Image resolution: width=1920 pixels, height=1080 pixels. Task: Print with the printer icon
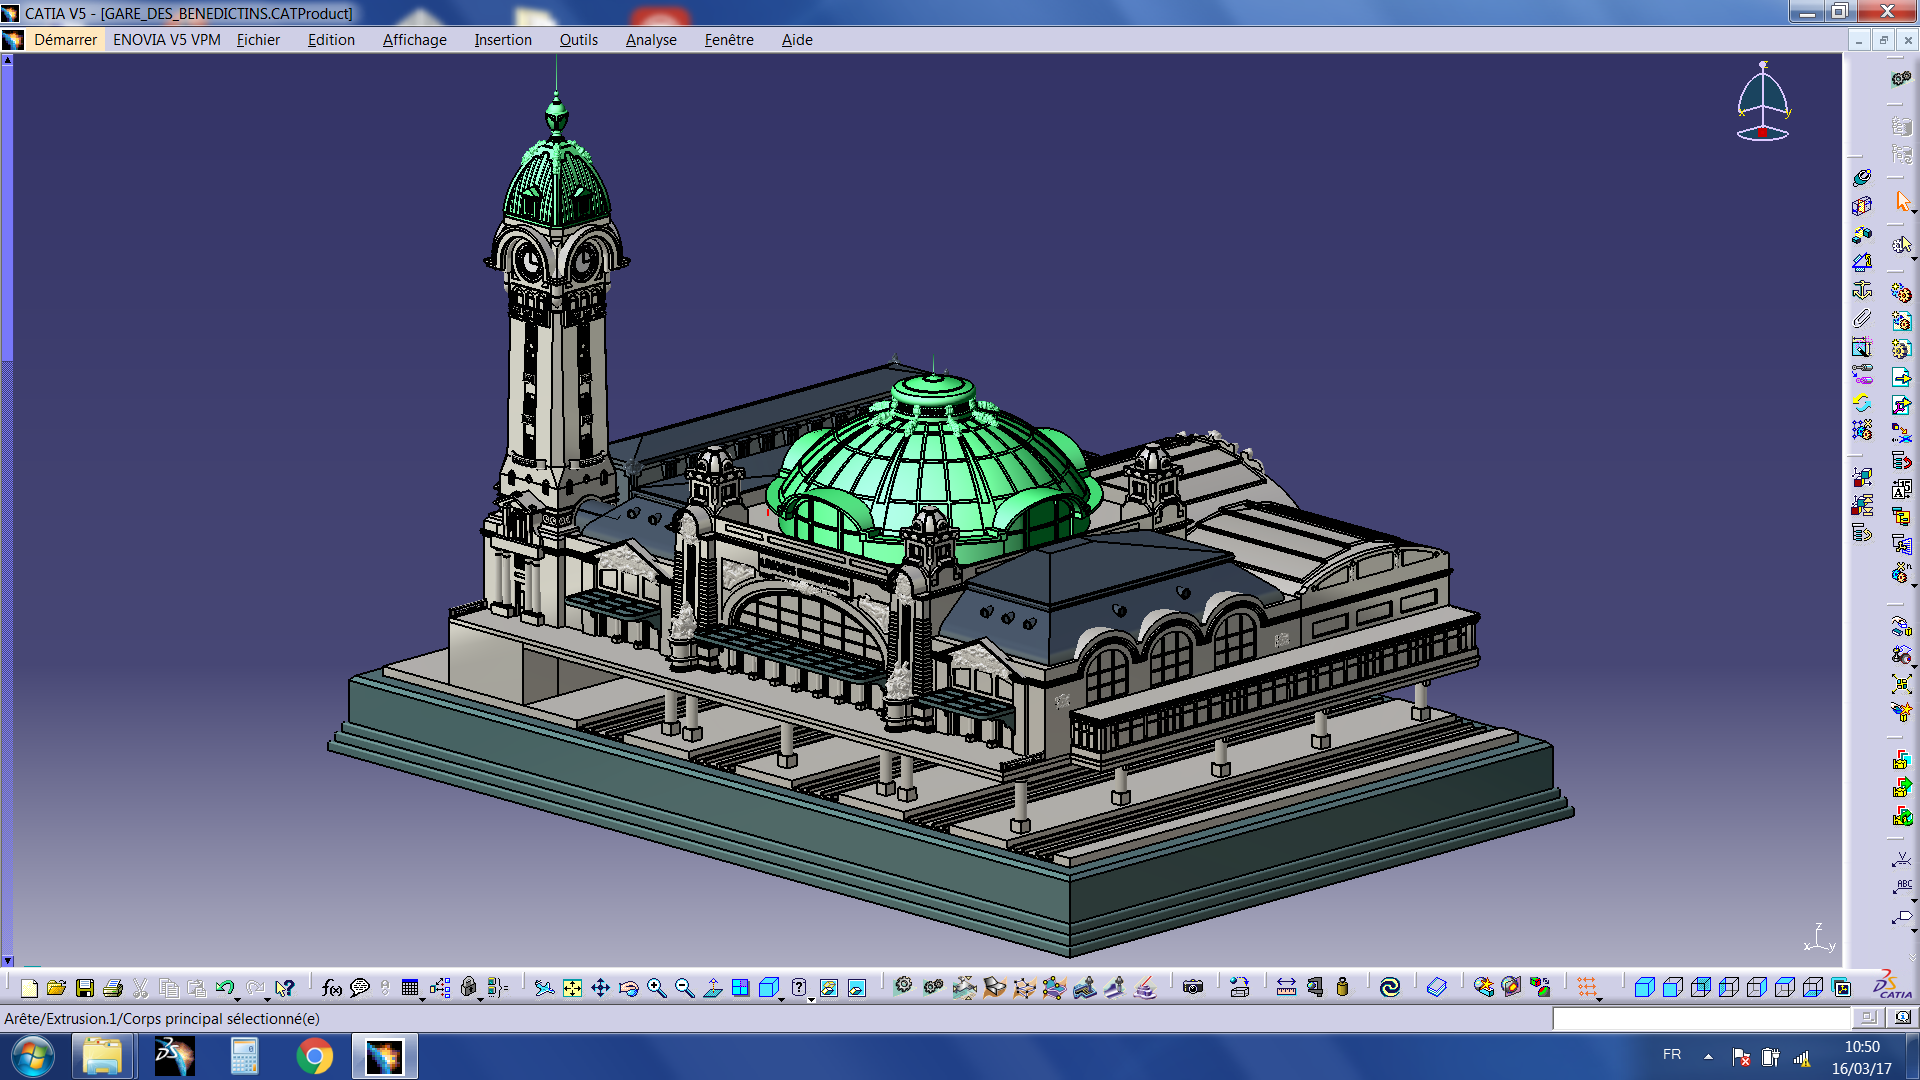(x=113, y=988)
